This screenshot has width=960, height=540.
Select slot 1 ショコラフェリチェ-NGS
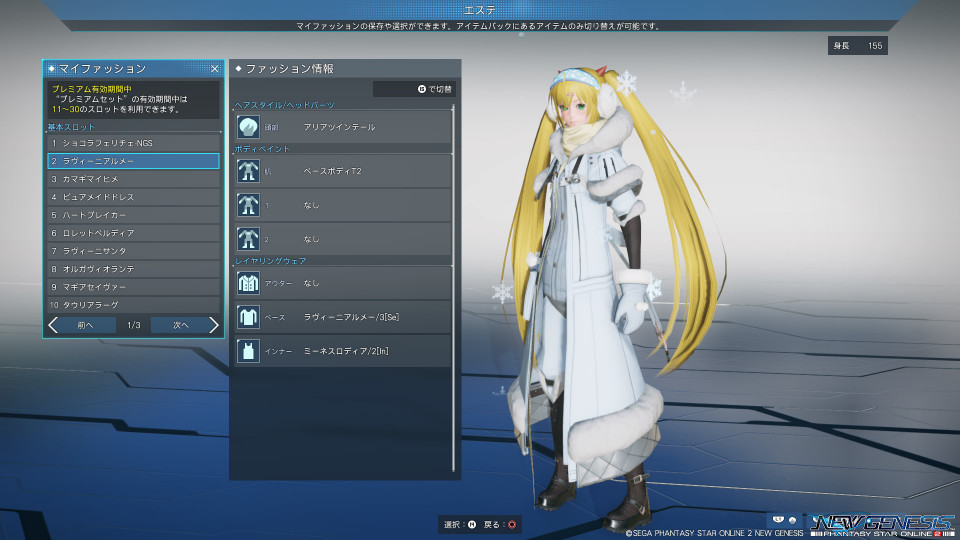click(133, 143)
